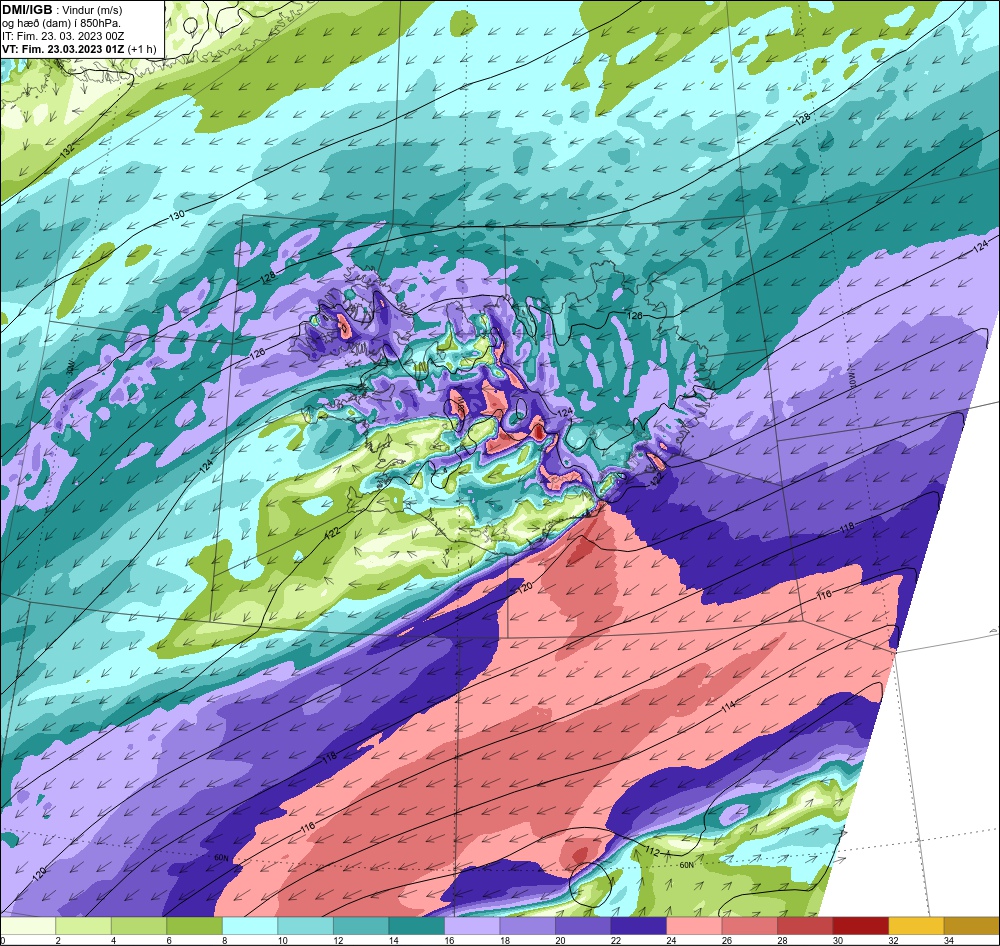Viewport: 1000px width, 946px height.
Task: Click the legend tick label 20
Action: click(560, 940)
